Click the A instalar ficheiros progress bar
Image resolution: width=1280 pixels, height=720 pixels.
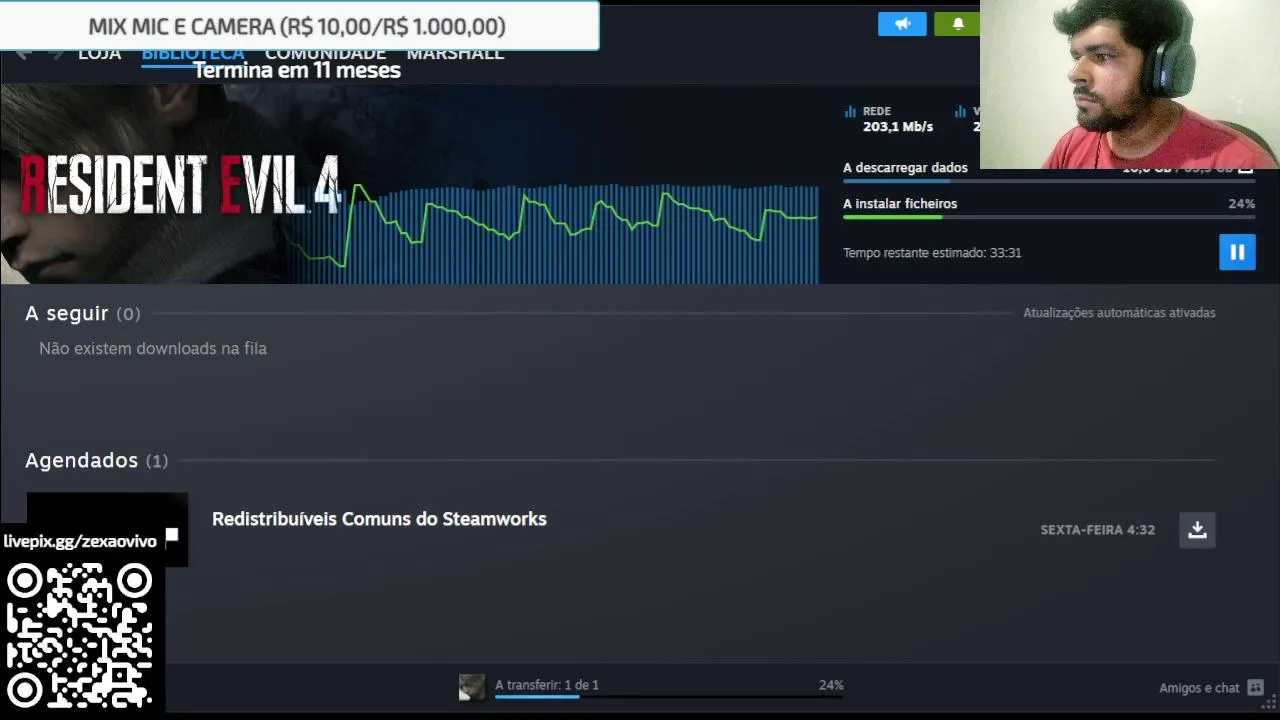coord(1049,217)
